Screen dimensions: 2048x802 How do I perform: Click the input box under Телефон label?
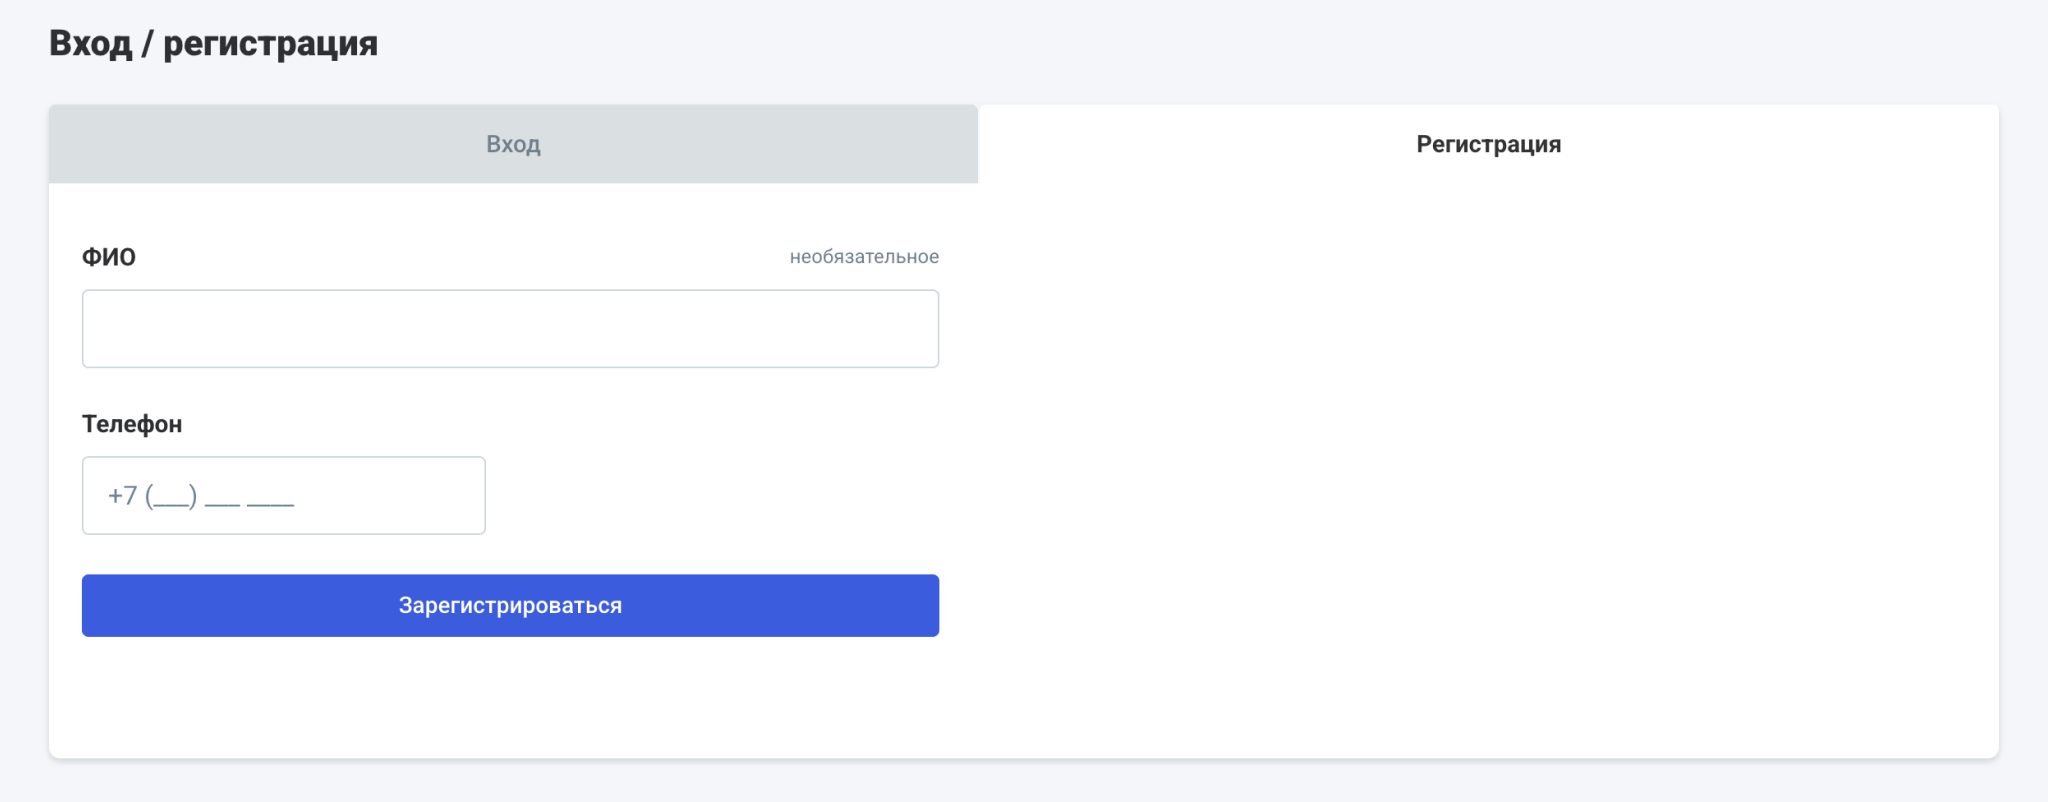coord(283,496)
